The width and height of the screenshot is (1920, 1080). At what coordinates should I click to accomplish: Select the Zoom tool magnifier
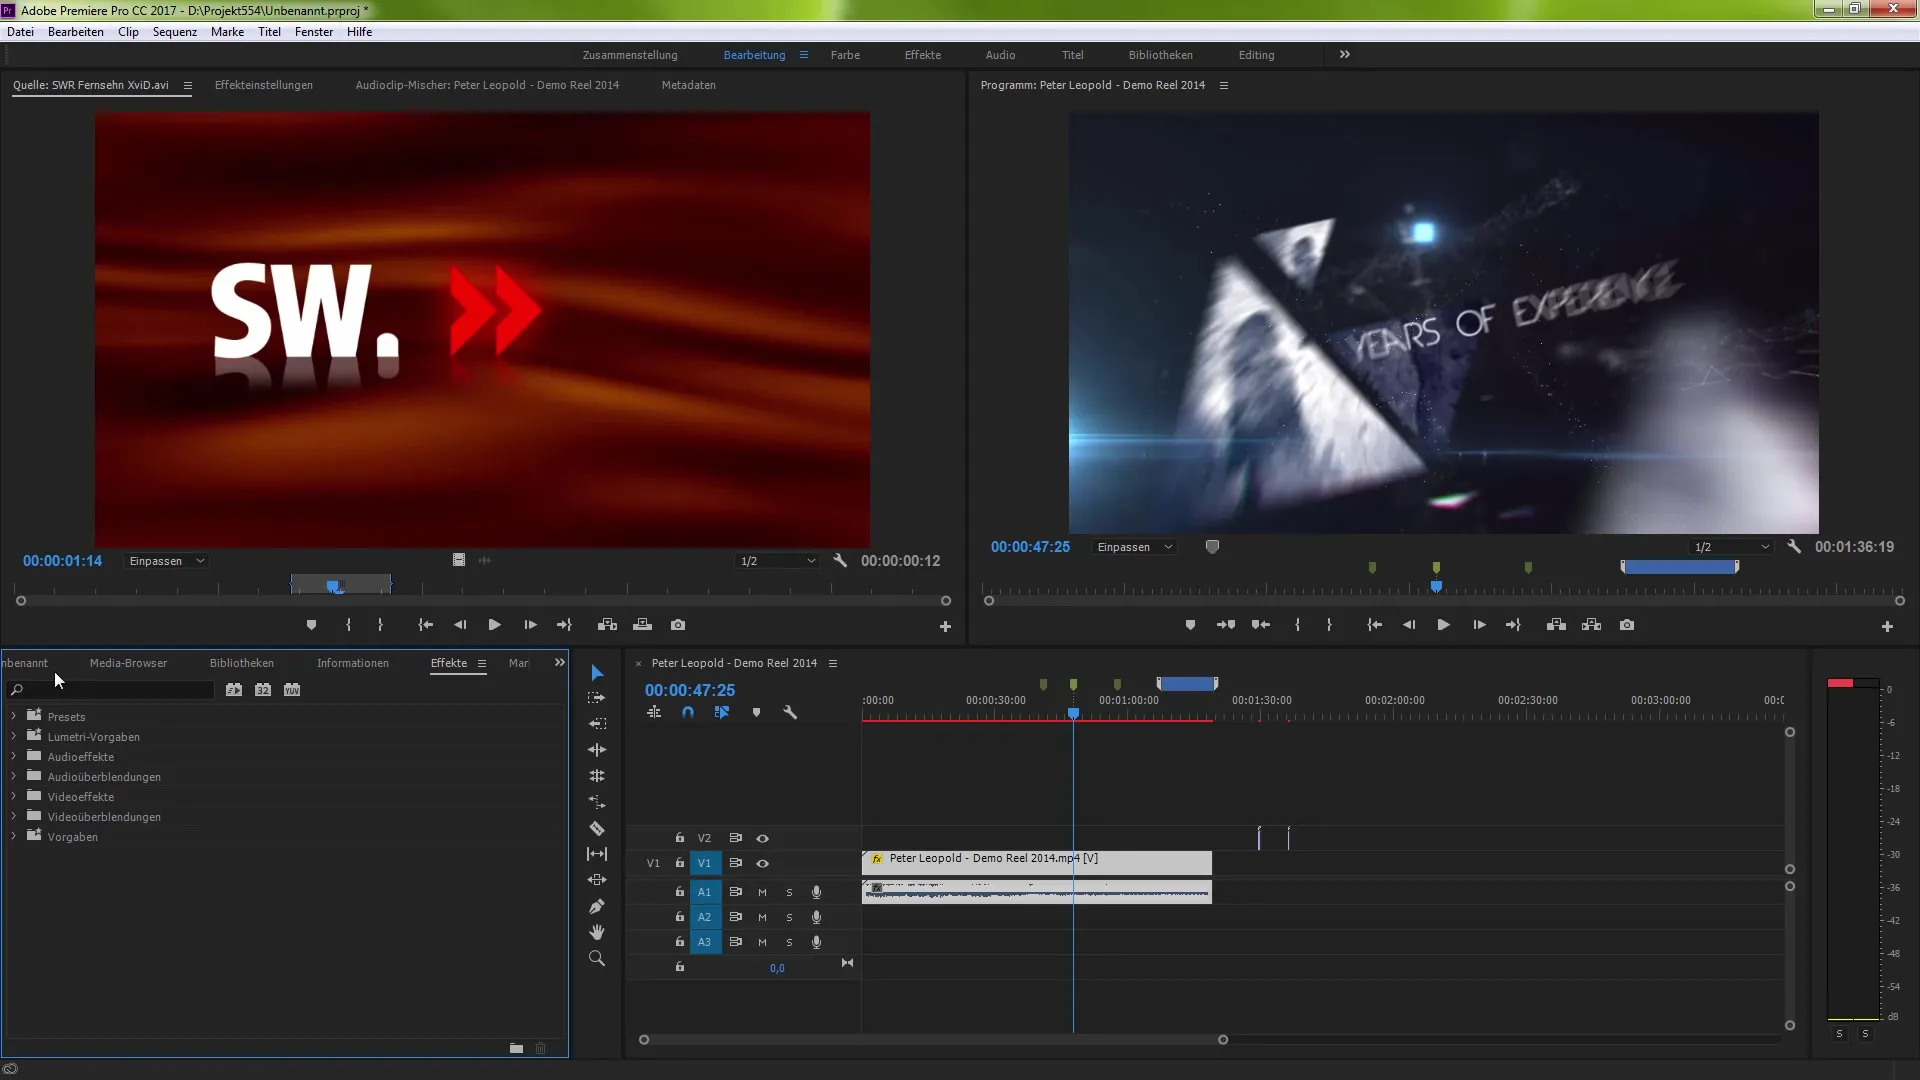coord(597,958)
